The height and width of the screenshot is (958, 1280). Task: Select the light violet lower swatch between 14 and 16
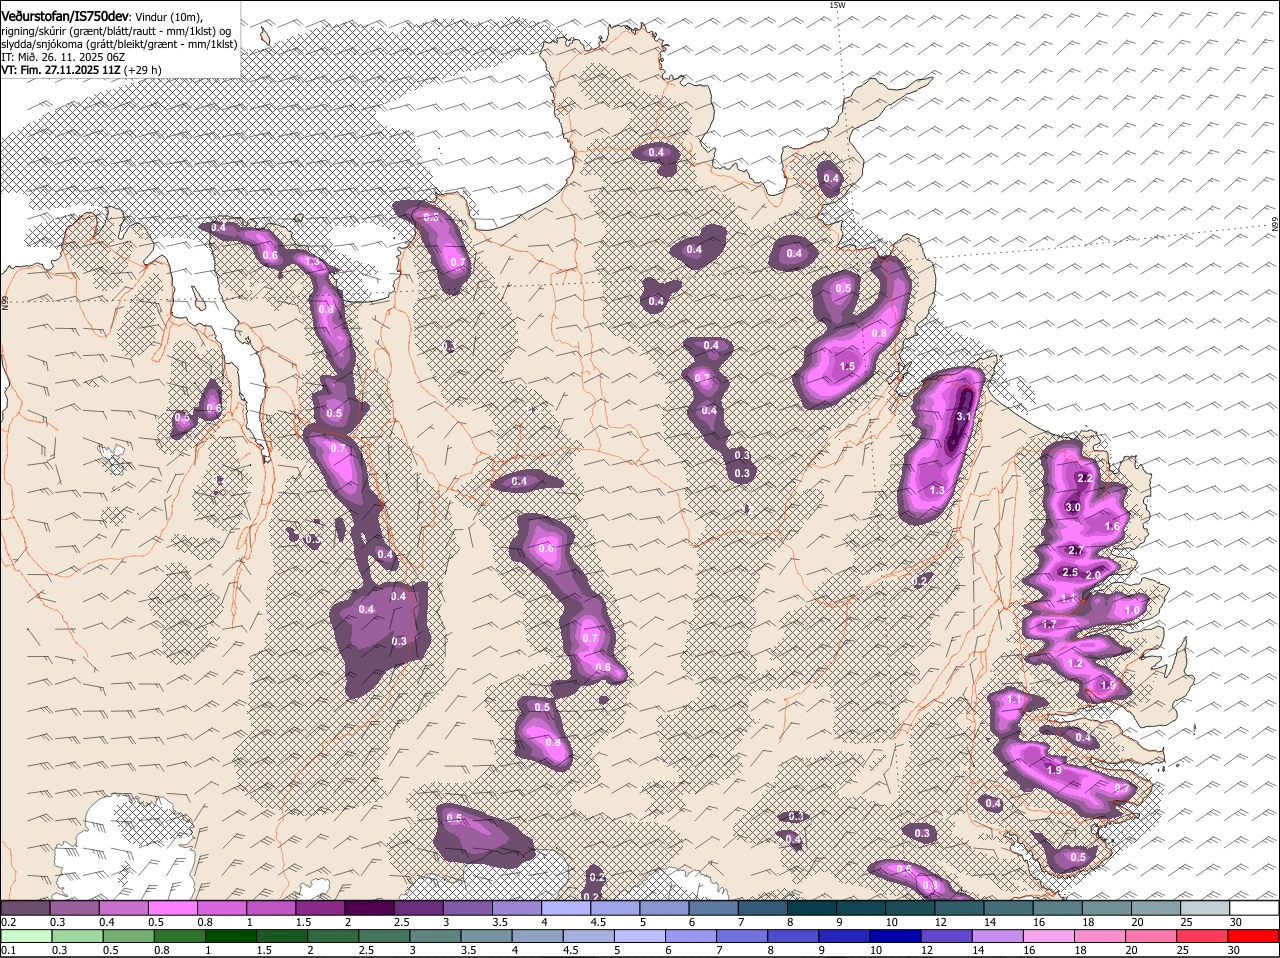pyautogui.click(x=998, y=936)
